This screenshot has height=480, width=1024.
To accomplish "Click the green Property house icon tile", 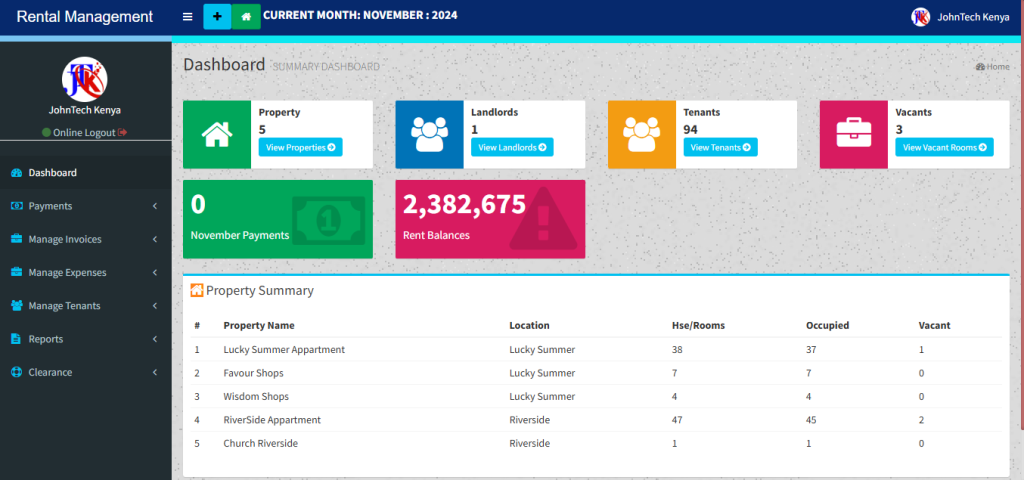I will pos(217,134).
